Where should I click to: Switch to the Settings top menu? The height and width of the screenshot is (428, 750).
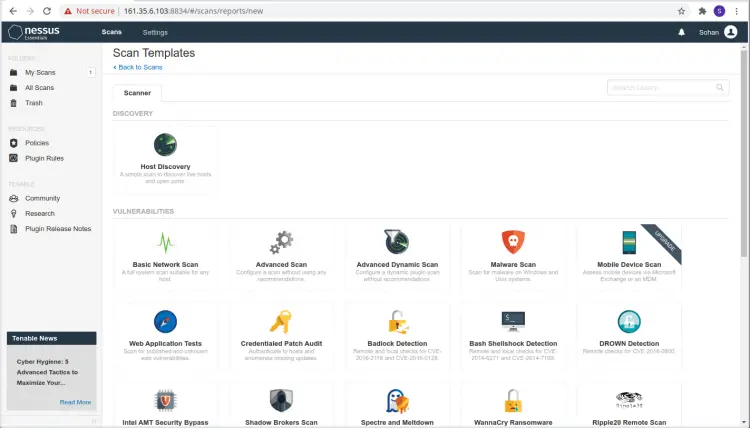click(x=155, y=32)
